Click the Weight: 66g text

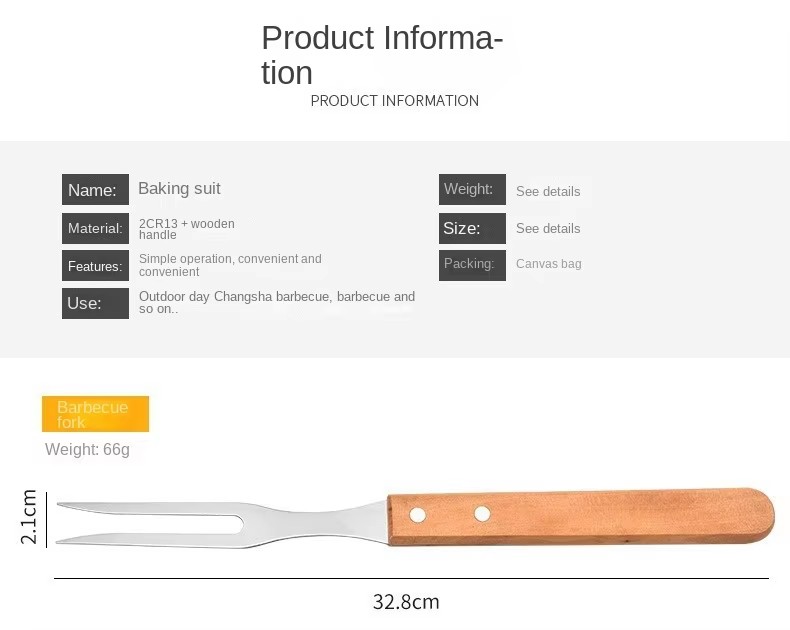pyautogui.click(x=87, y=449)
